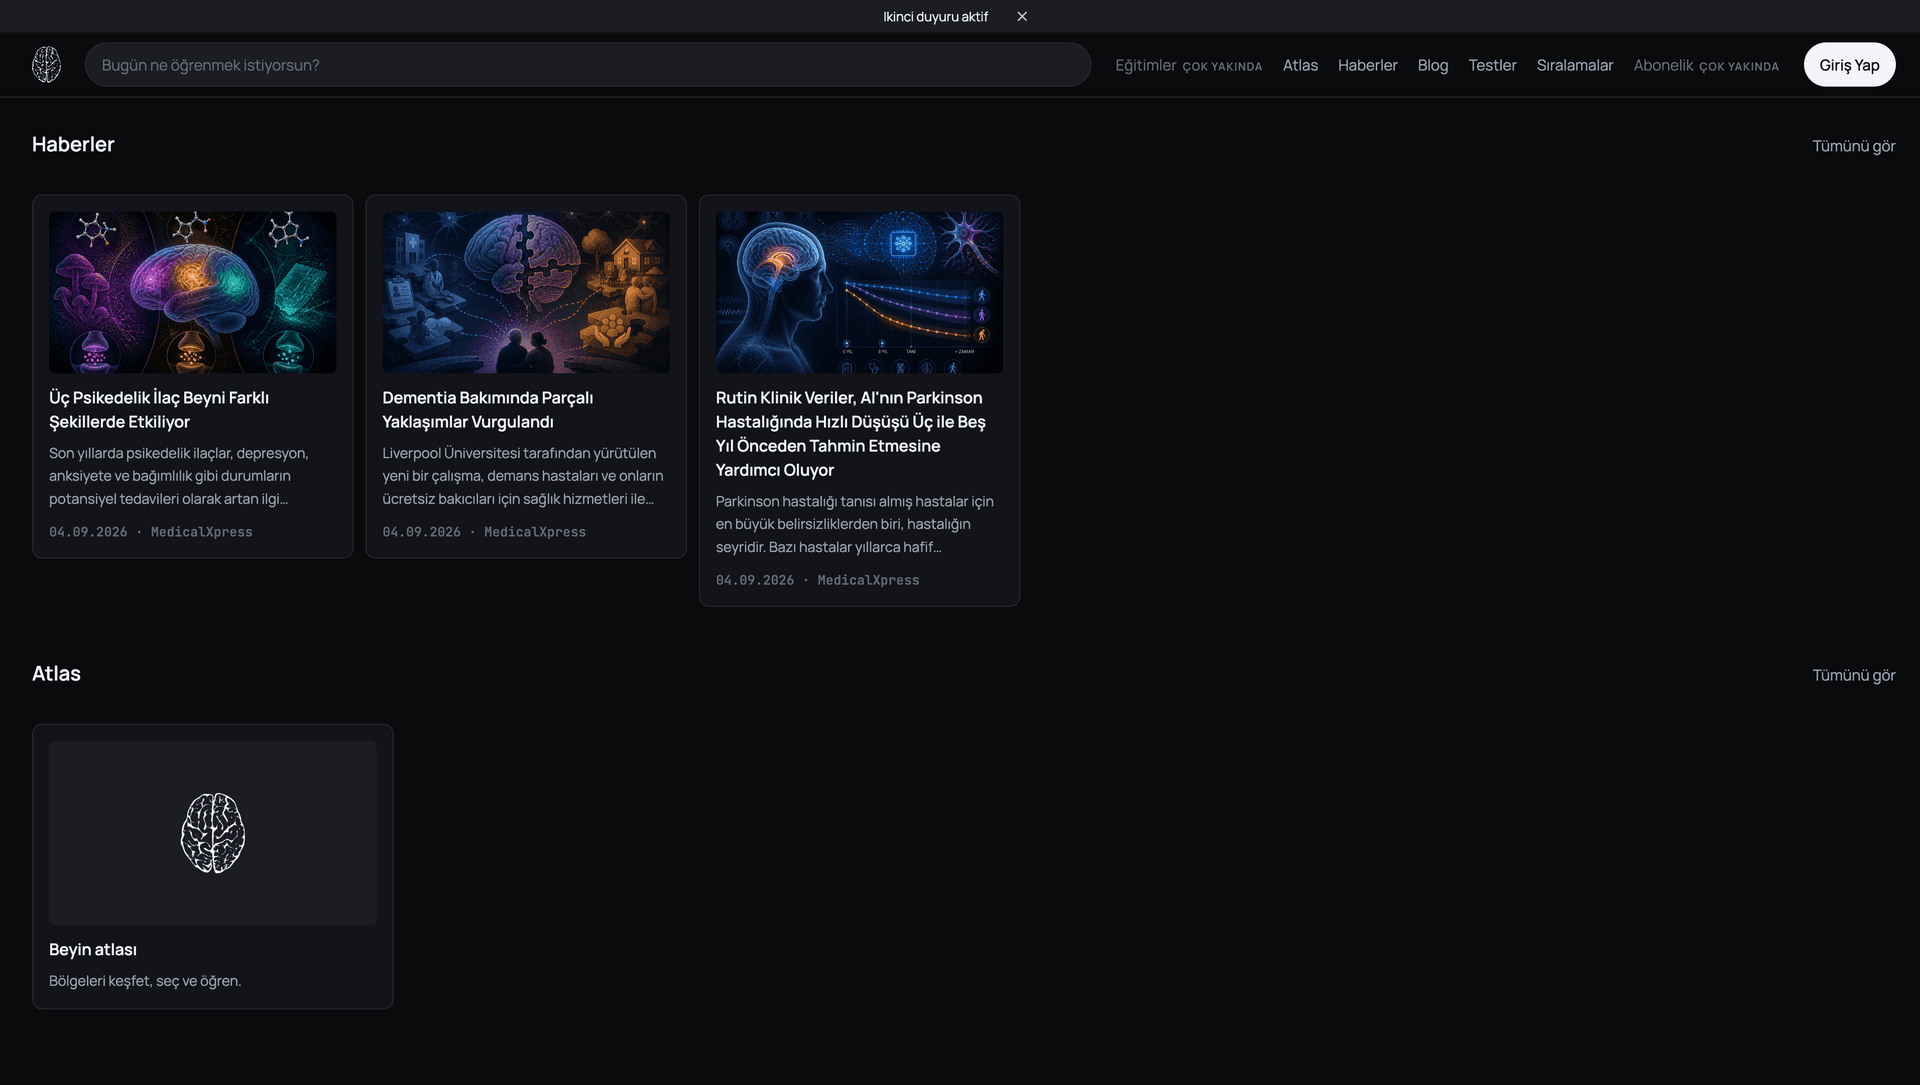Click the 'İkinci duyuru aktif' announcement text

[x=935, y=17]
